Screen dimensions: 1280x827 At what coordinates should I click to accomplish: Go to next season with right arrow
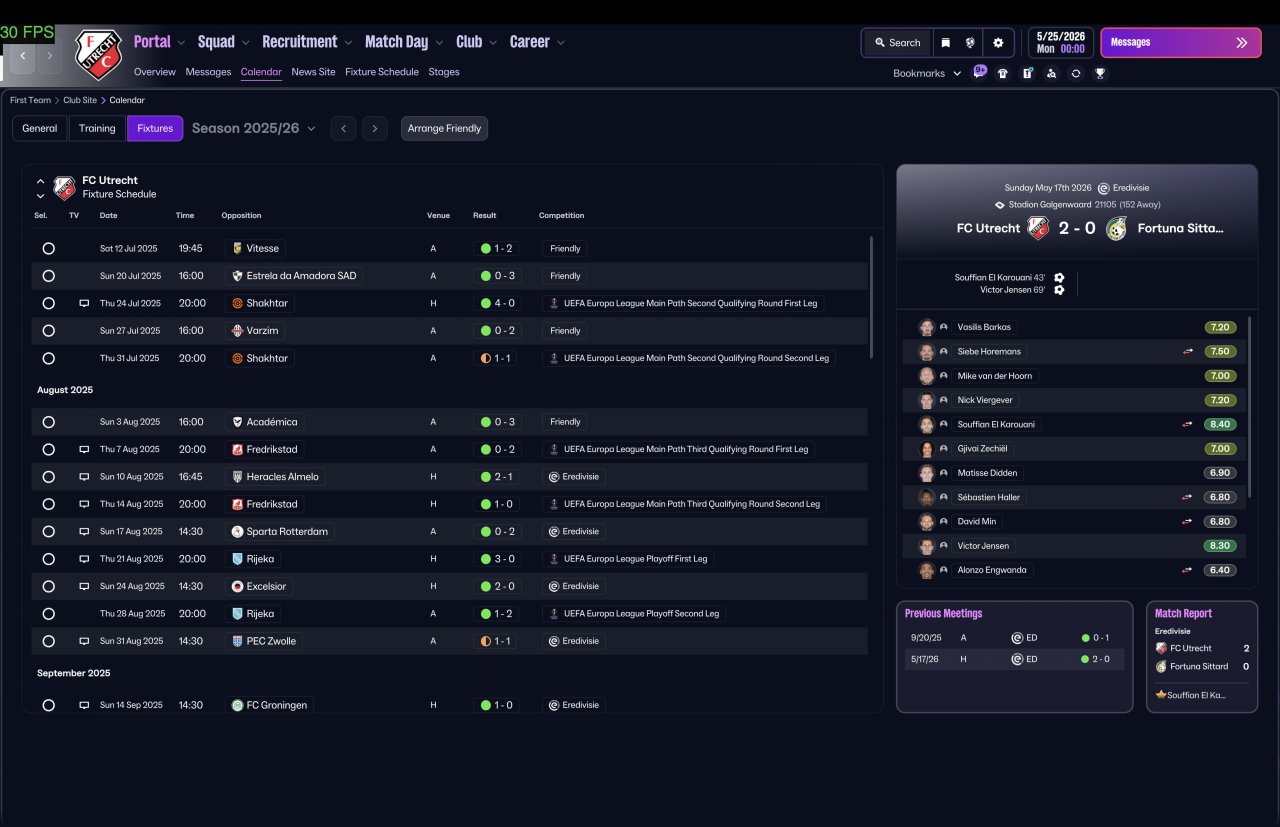click(375, 128)
